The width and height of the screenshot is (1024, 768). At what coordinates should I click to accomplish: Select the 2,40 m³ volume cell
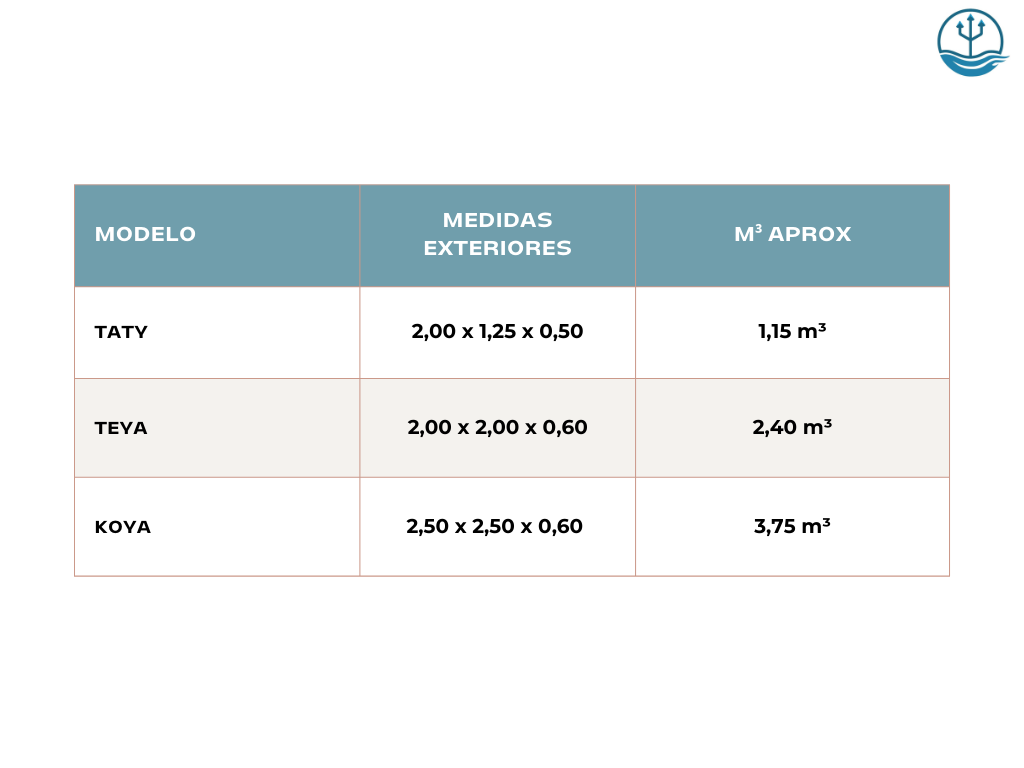(792, 428)
